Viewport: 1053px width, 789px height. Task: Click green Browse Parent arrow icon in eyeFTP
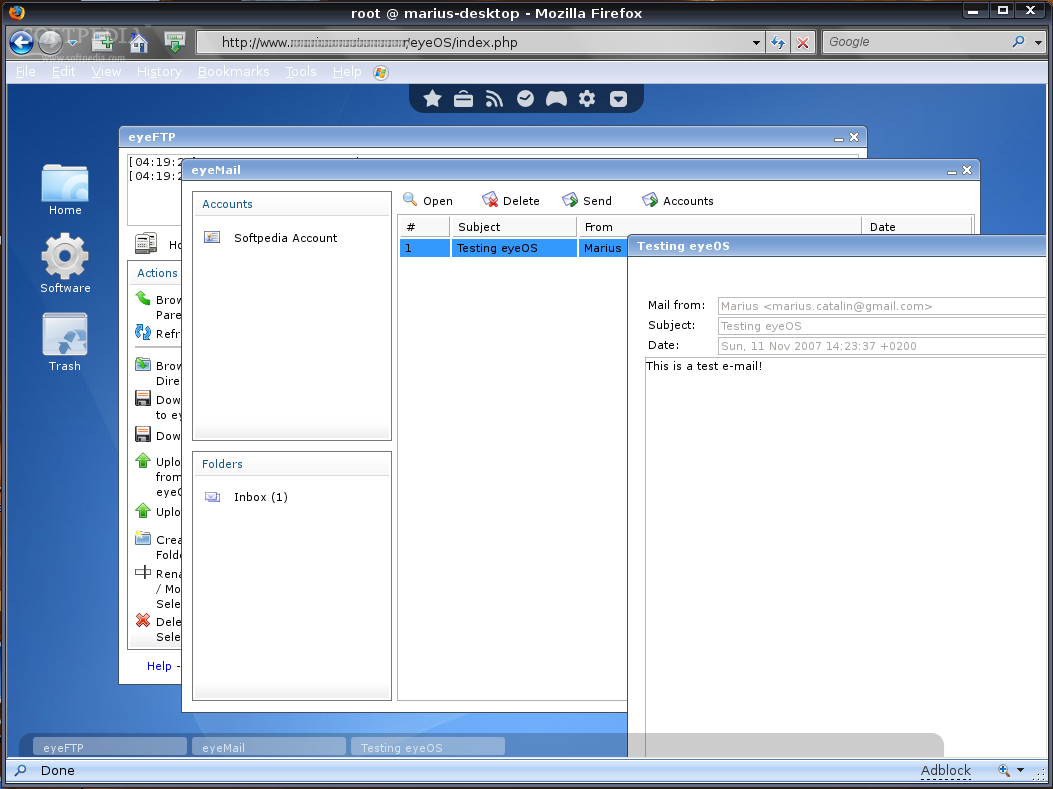pos(143,297)
